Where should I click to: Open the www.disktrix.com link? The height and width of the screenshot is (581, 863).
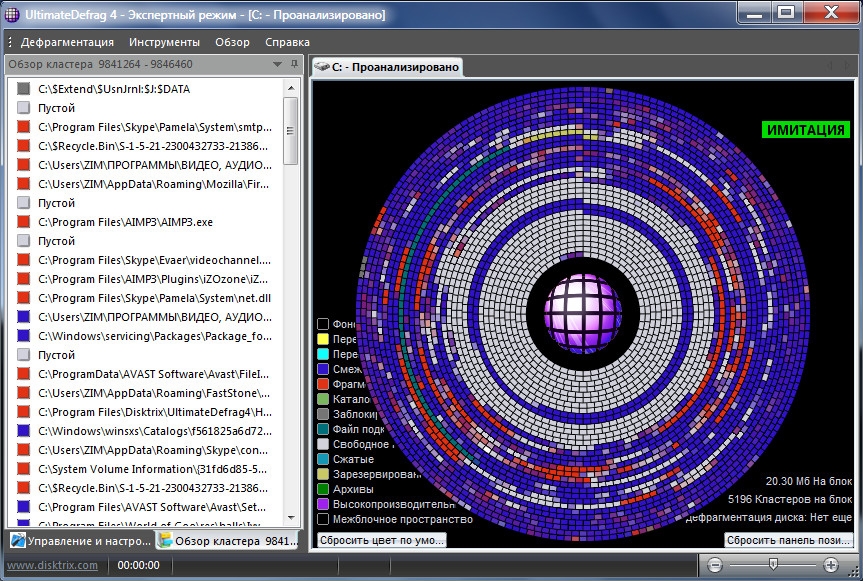tap(52, 565)
